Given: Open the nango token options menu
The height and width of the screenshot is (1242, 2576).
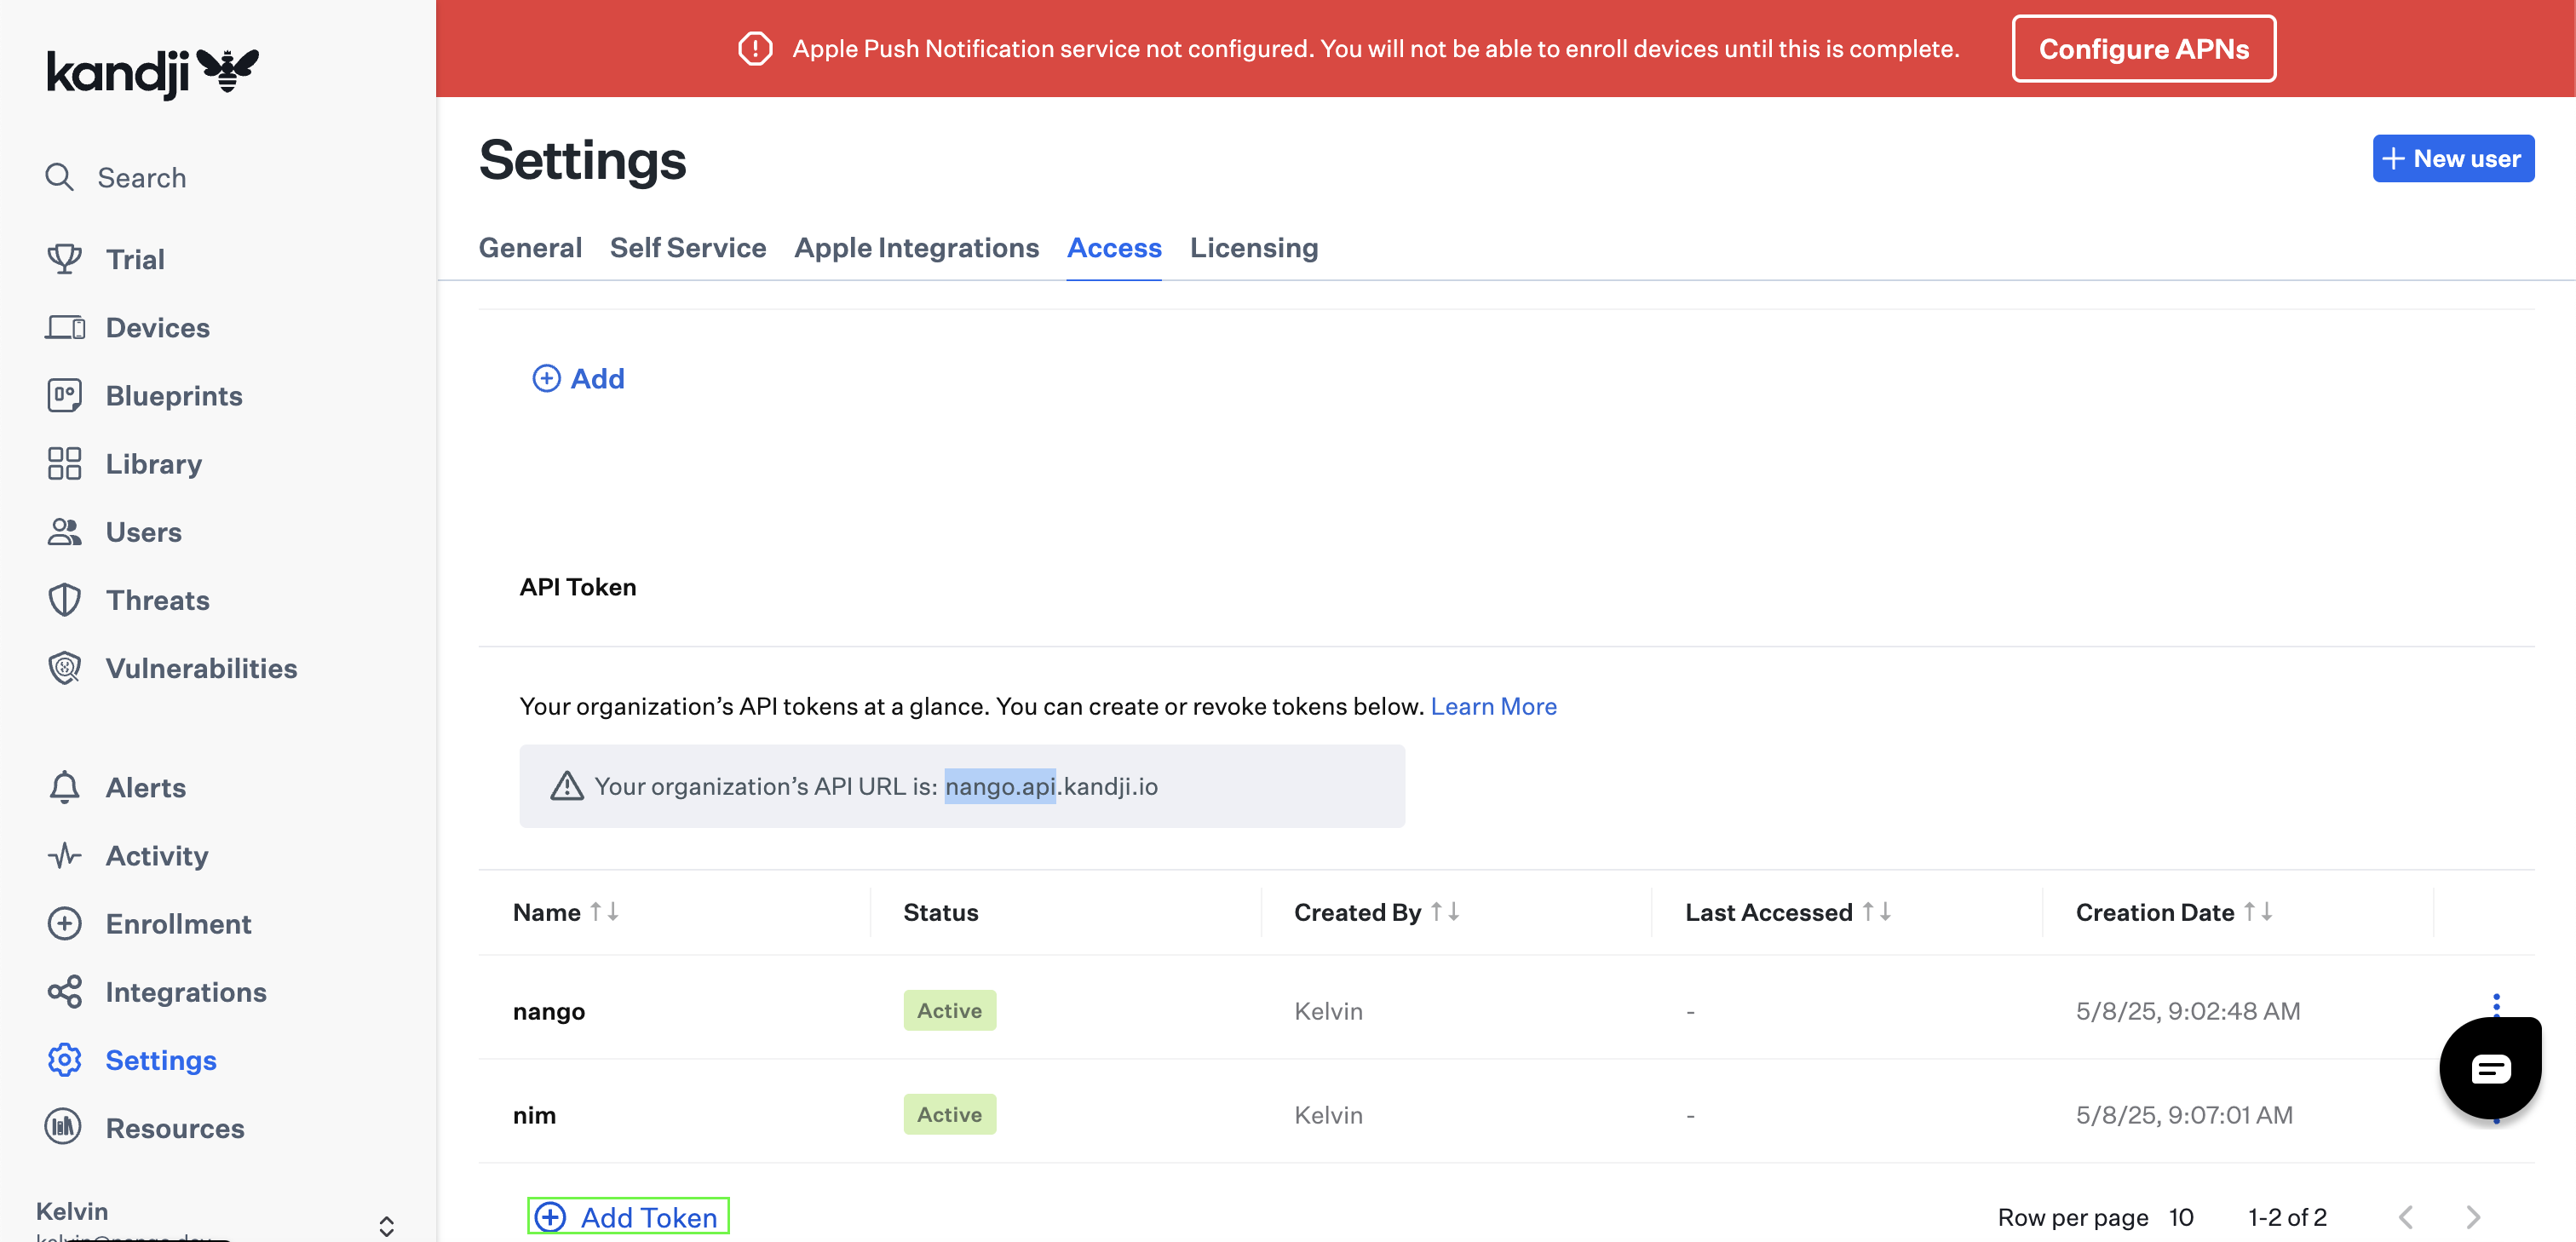Looking at the screenshot, I should (x=2496, y=1003).
